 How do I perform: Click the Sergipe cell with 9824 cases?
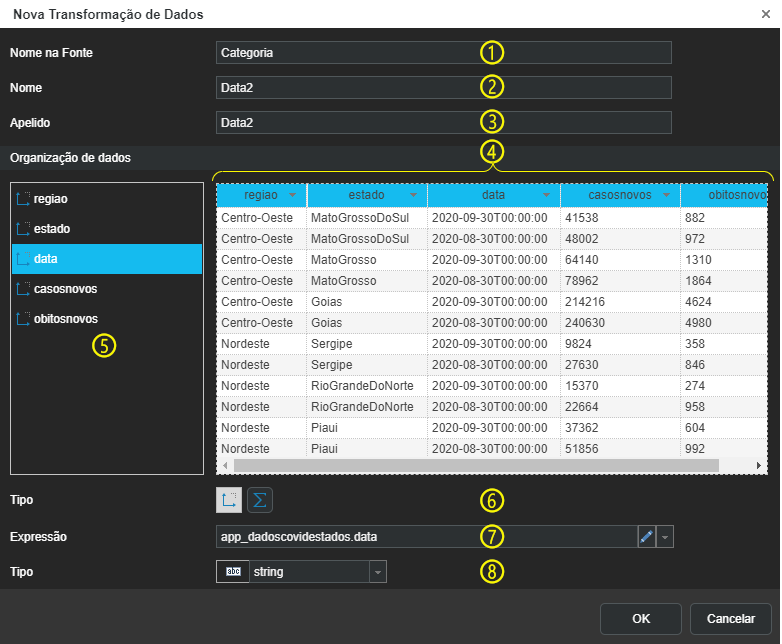pos(367,344)
